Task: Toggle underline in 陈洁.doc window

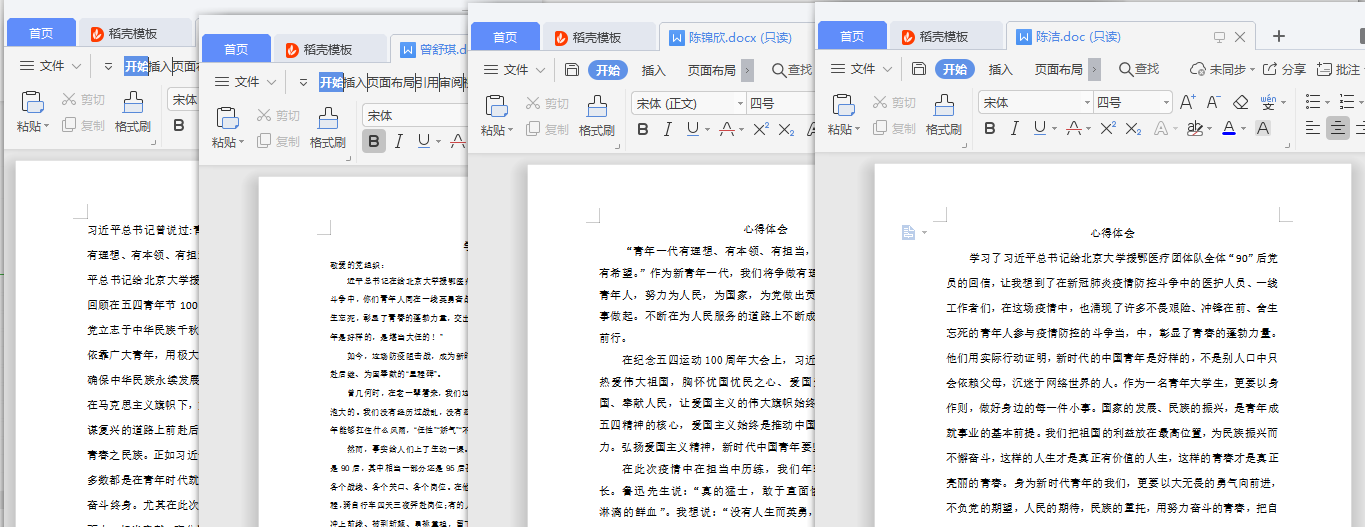Action: (x=1040, y=128)
